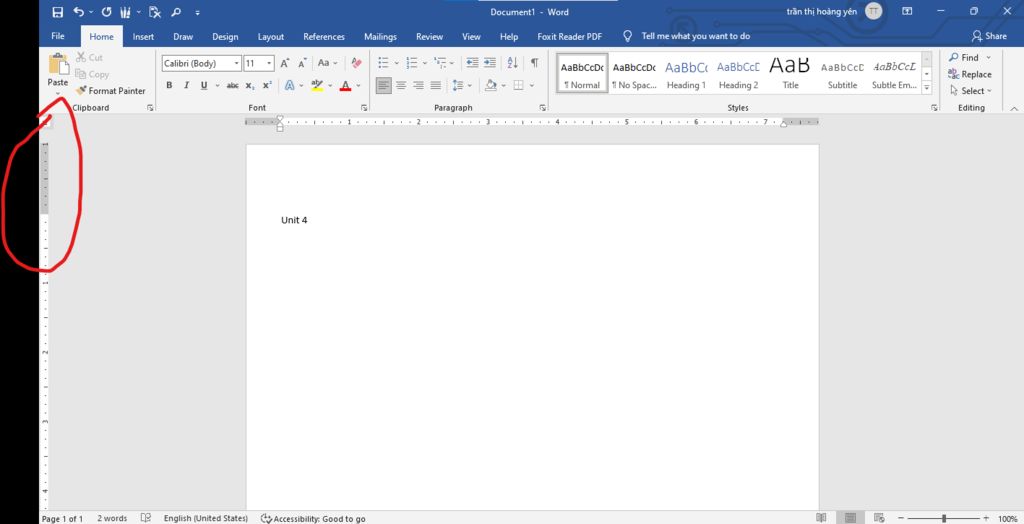Viewport: 1024px width, 524px height.
Task: Open the font size dropdown
Action: (269, 63)
